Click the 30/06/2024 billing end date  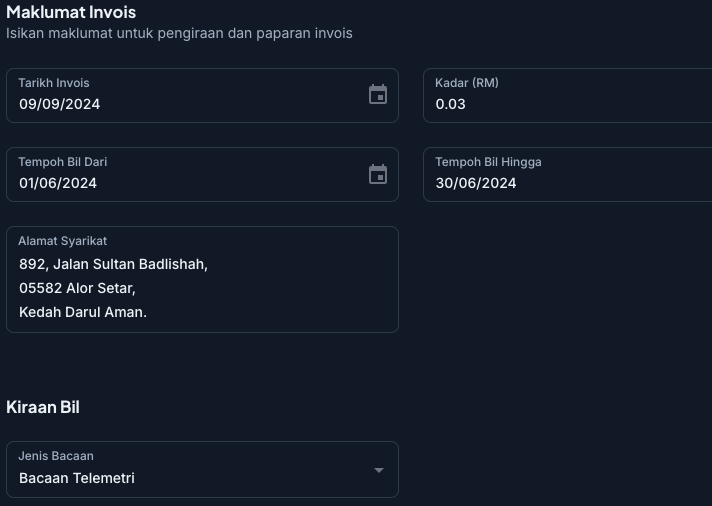tap(476, 183)
